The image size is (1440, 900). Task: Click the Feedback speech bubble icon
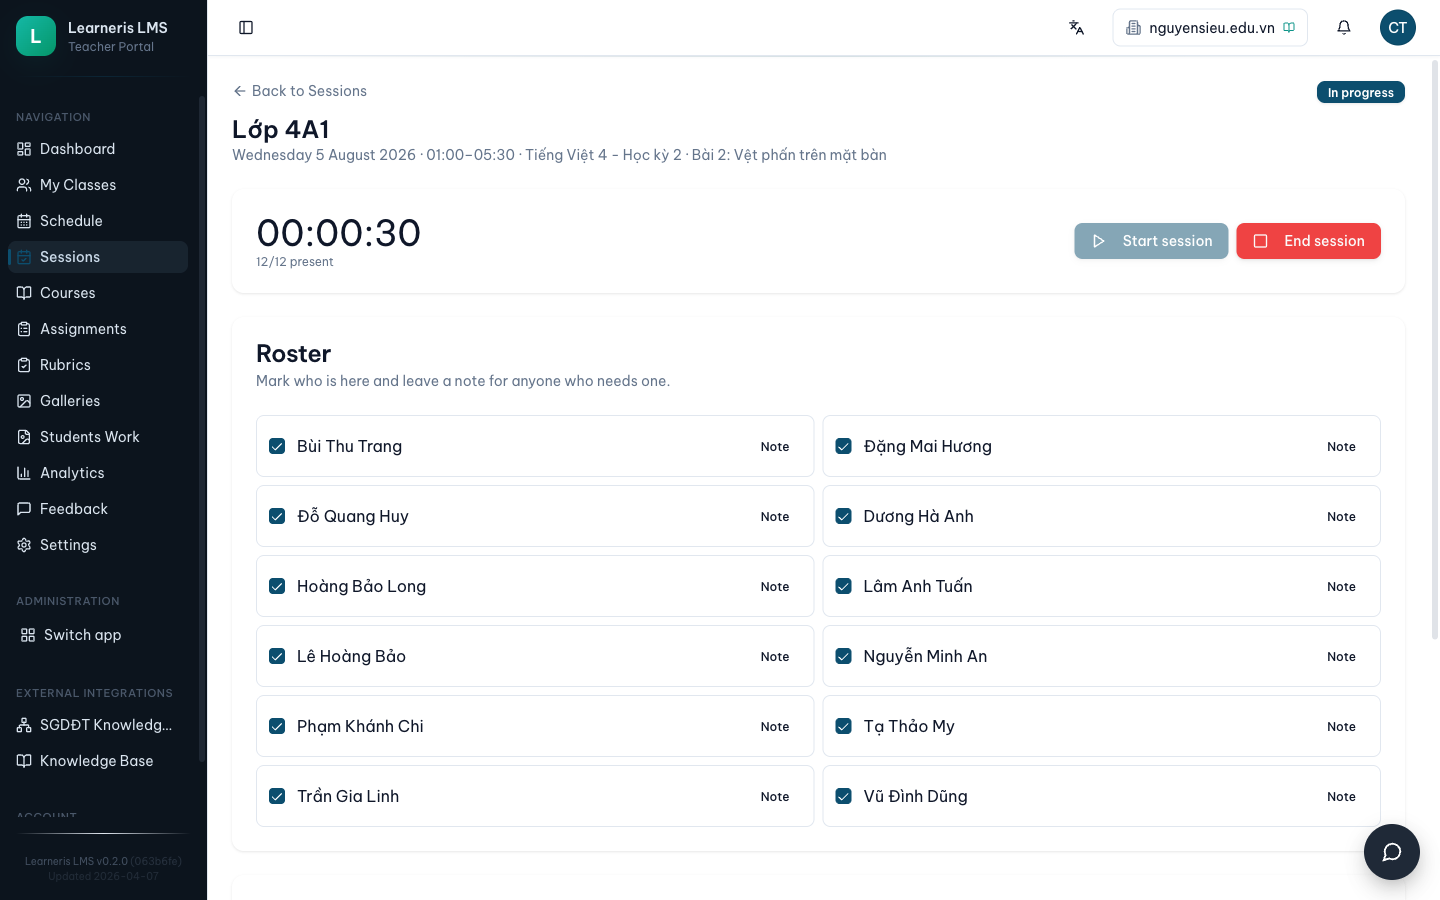(x=24, y=509)
